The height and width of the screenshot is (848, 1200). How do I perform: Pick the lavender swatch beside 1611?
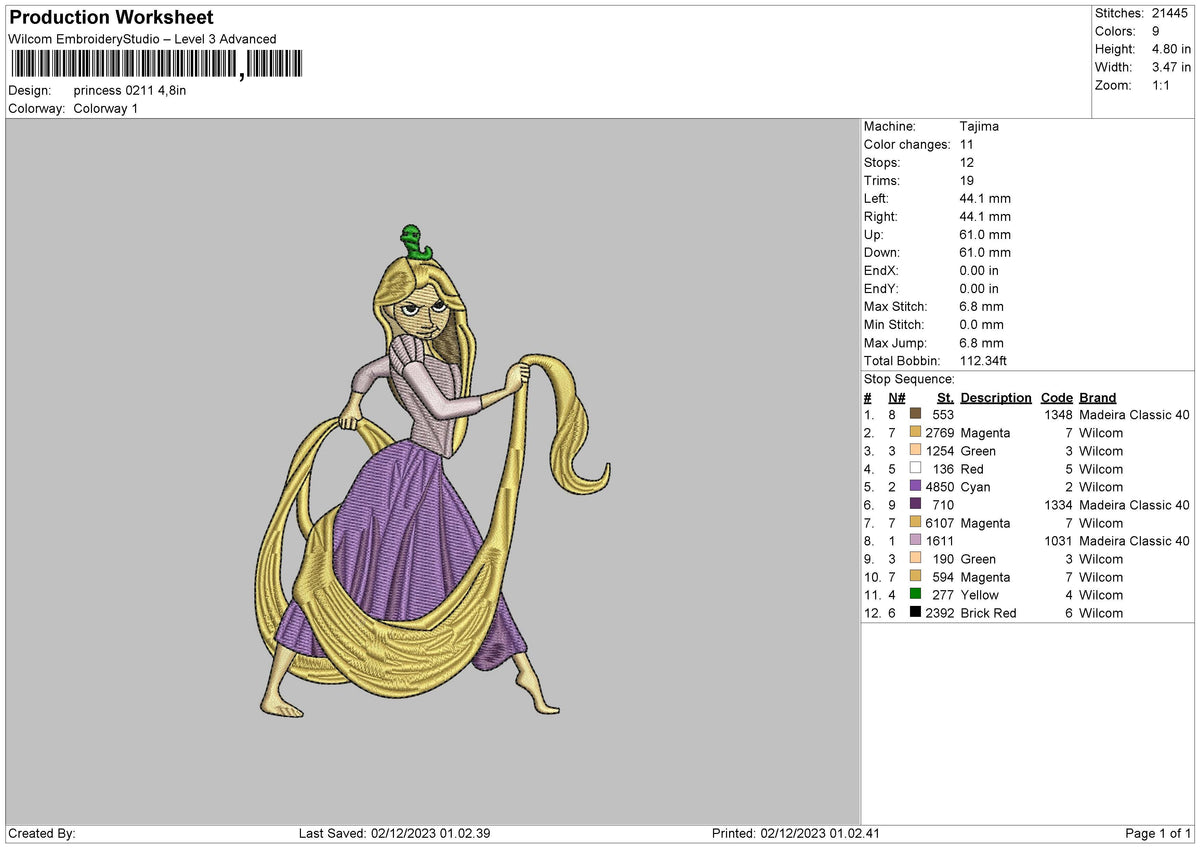click(x=915, y=540)
